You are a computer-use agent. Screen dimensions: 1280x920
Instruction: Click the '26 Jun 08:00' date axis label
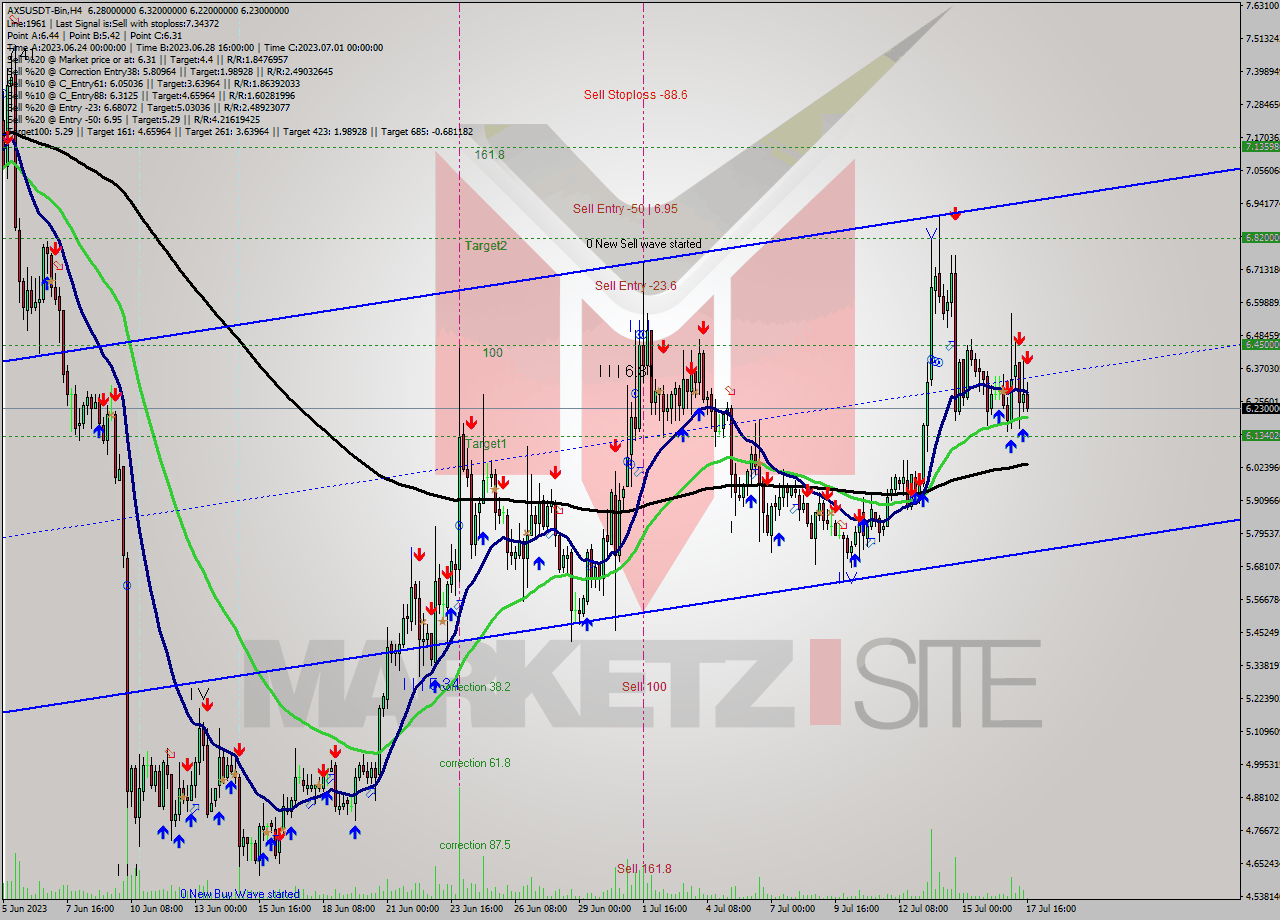(x=541, y=909)
